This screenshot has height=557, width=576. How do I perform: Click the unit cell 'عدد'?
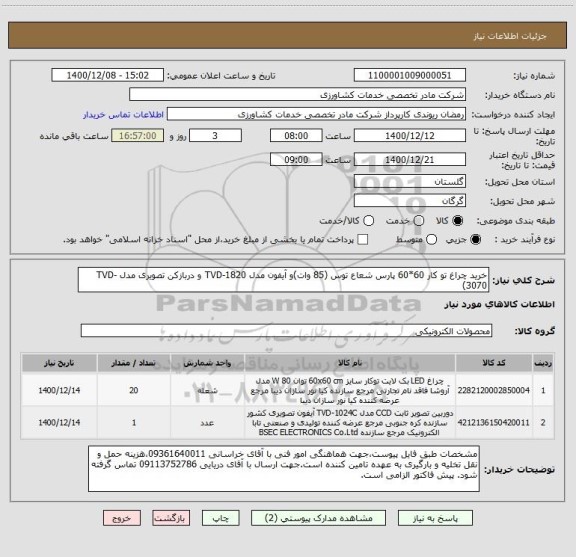tap(207, 423)
